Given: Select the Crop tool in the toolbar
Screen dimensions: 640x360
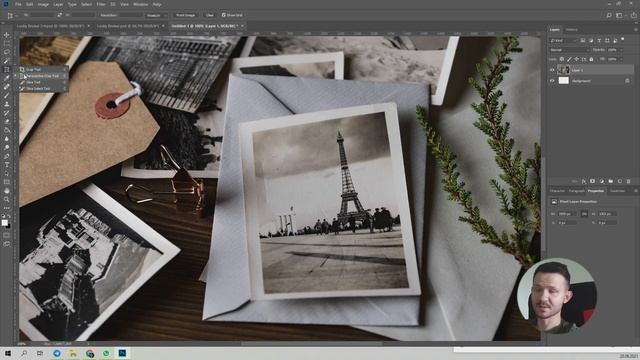Looking at the screenshot, I should pyautogui.click(x=7, y=69).
